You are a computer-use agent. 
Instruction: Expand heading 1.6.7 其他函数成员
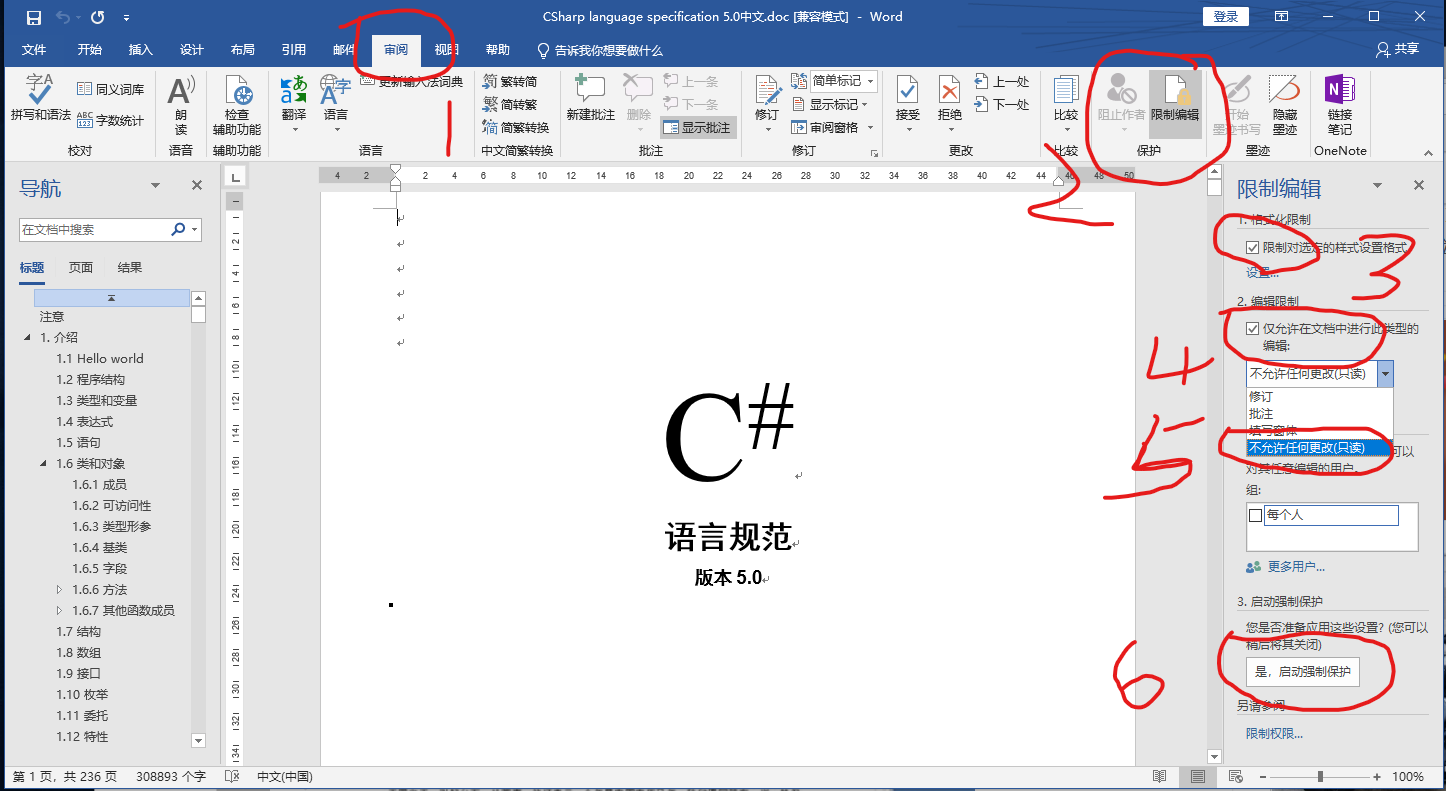[60, 611]
